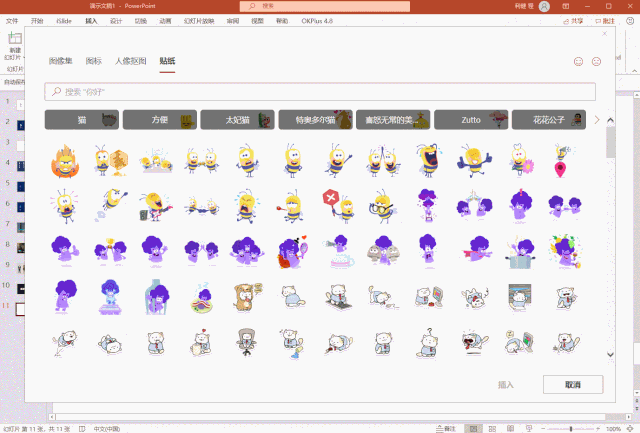Filter stickers by Zutto category
Viewport: 640px width, 433px height.
[x=471, y=120]
